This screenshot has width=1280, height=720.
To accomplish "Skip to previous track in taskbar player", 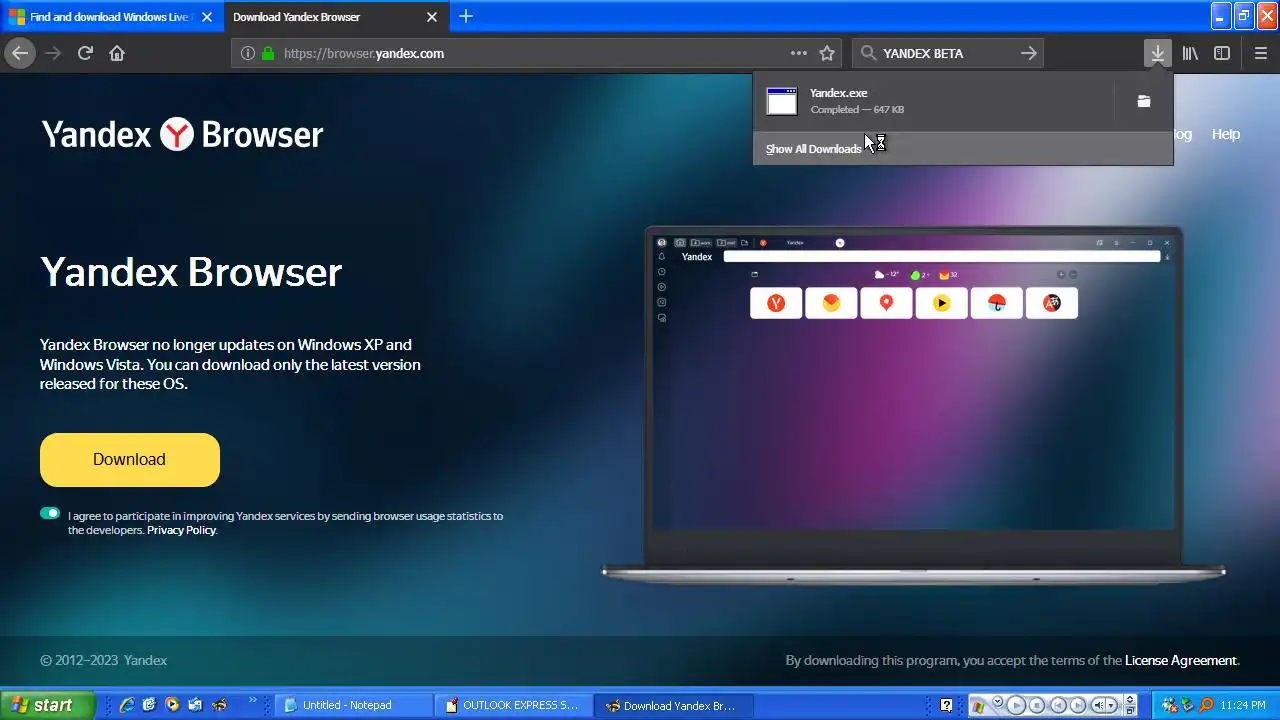I will (x=1058, y=705).
